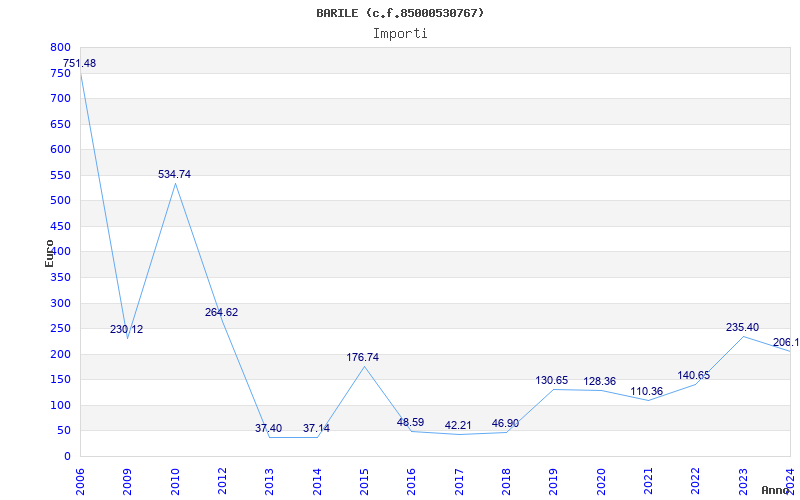The image size is (800, 500).
Task: Click the 0 y-axis tick label
Action: [x=67, y=457]
